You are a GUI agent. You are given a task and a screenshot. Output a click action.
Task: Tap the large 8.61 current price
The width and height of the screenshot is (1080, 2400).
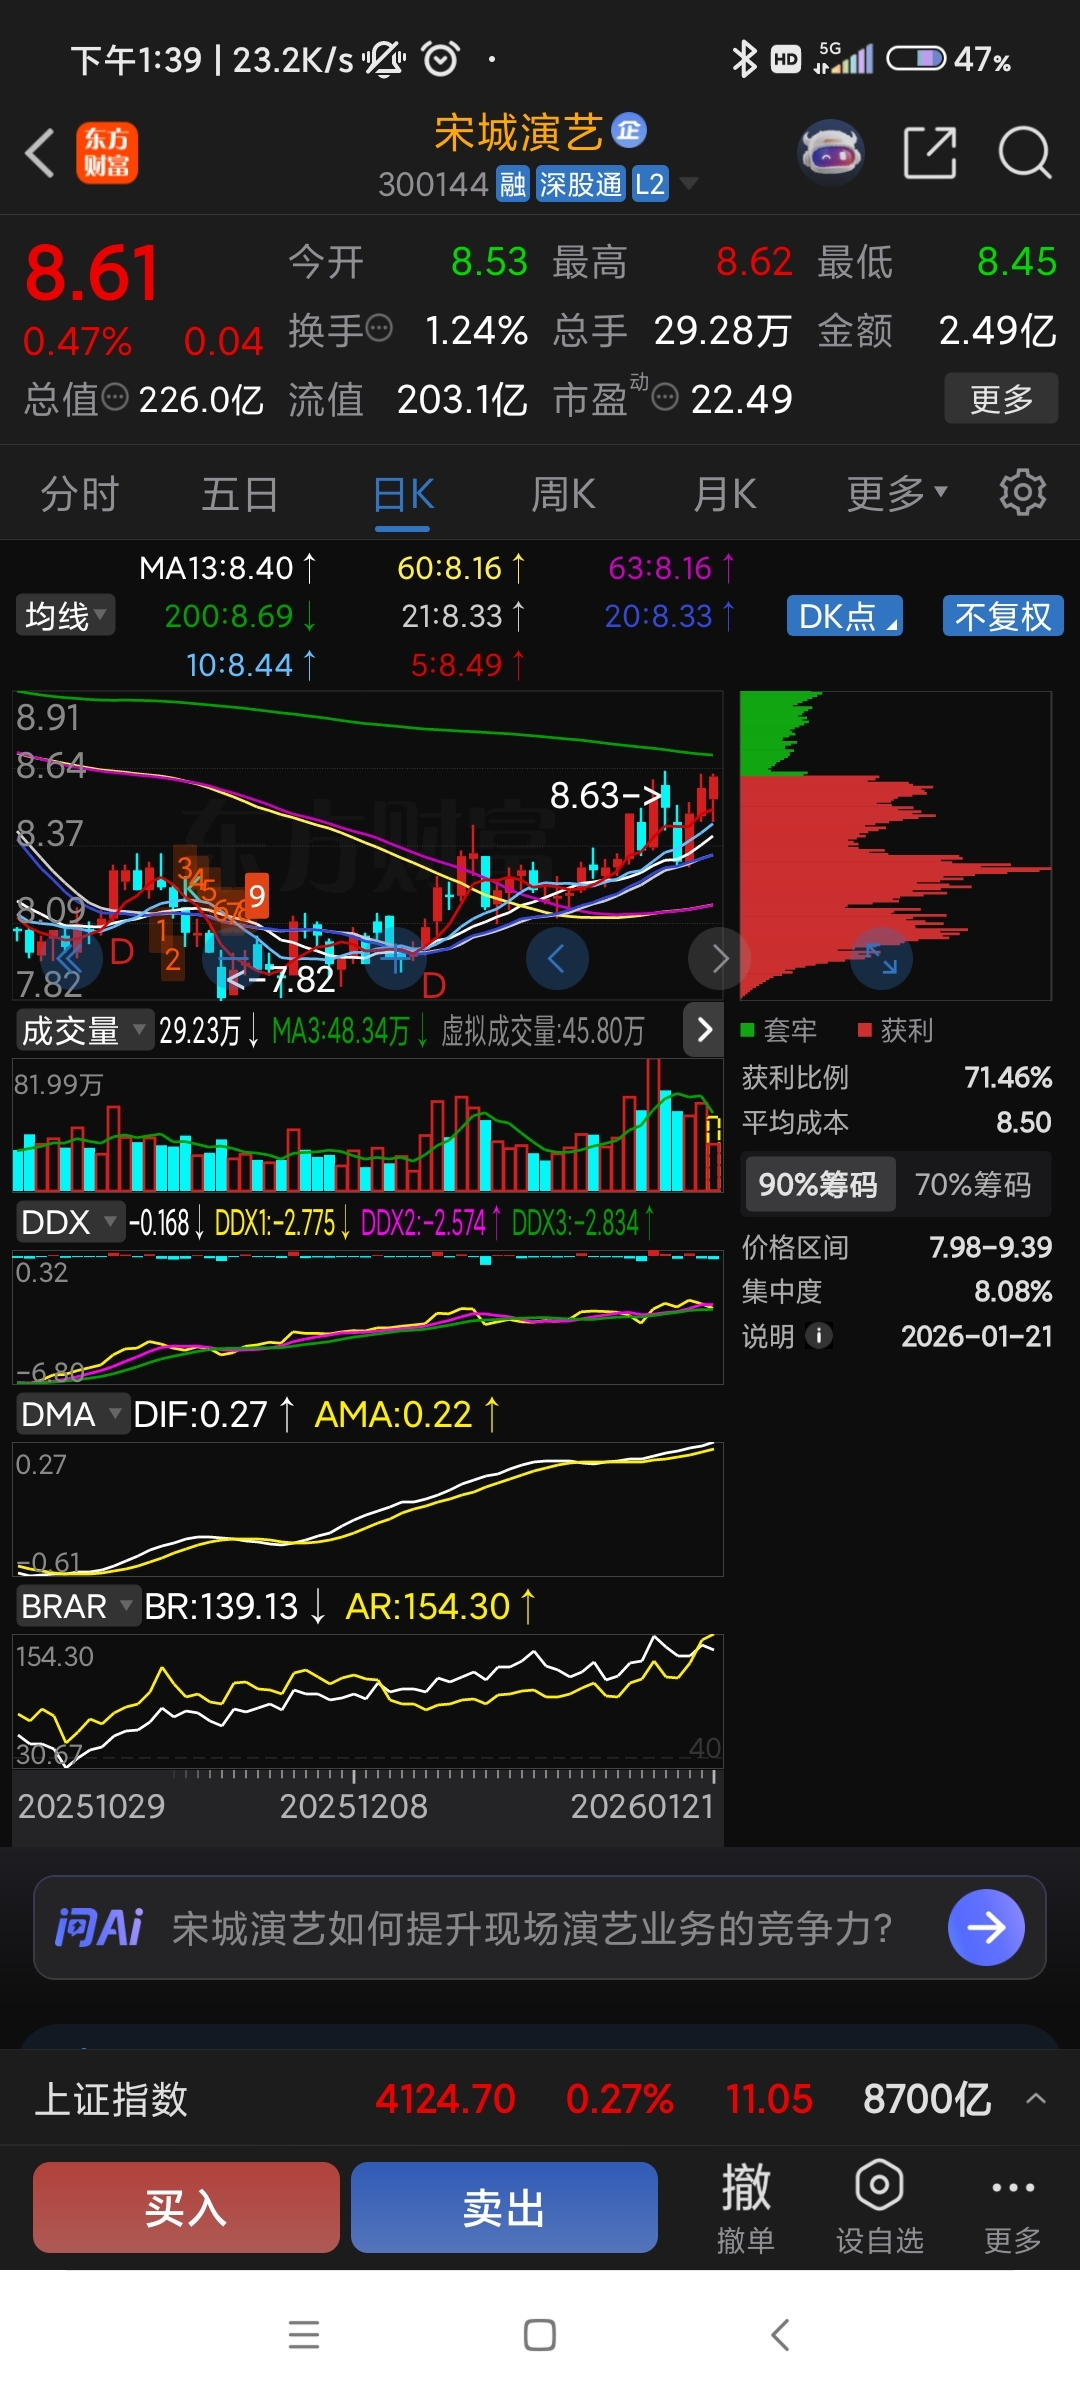92,273
